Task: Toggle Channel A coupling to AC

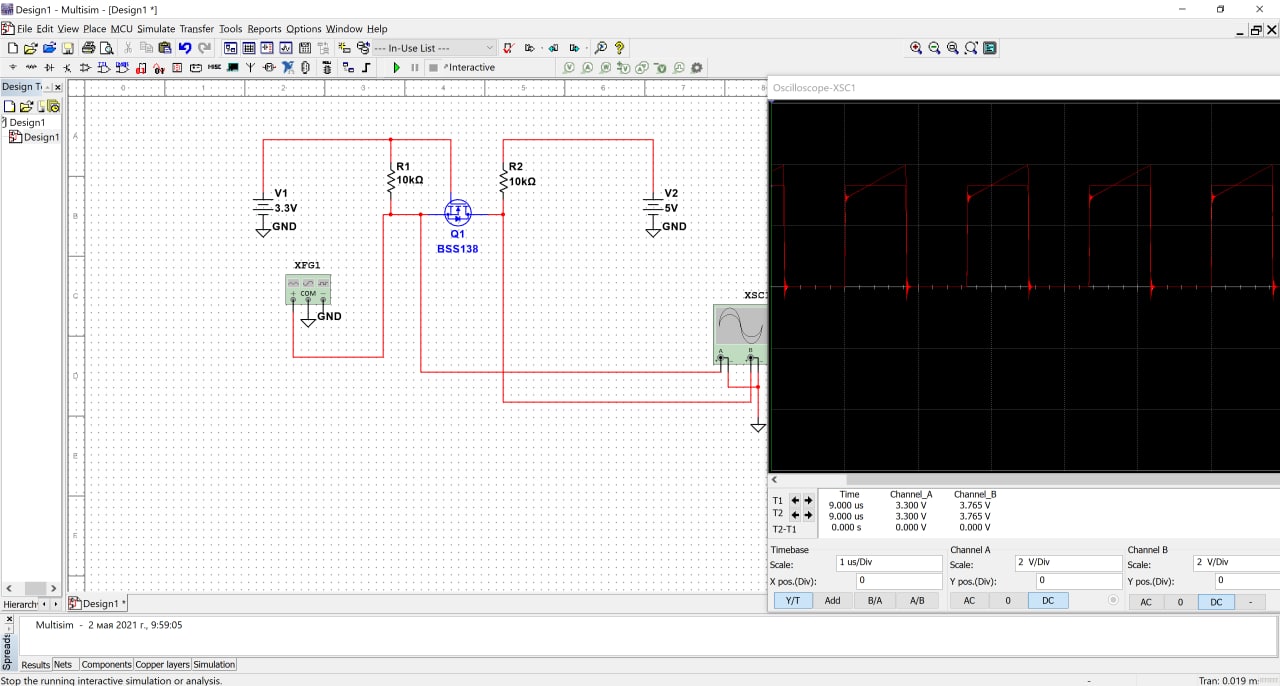Action: (x=969, y=601)
